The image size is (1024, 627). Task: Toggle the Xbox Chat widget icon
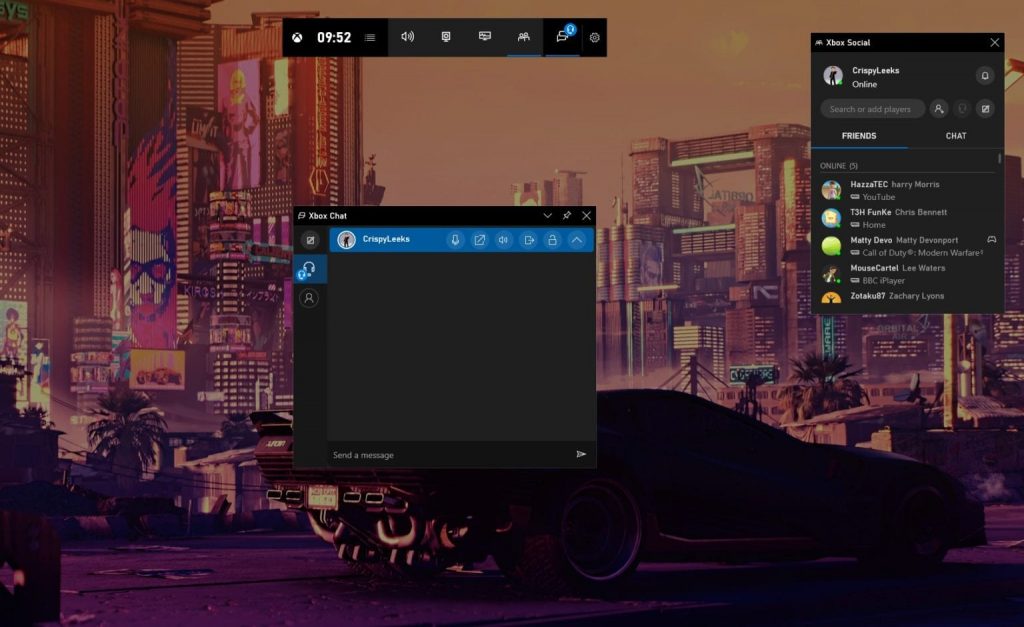pos(563,37)
